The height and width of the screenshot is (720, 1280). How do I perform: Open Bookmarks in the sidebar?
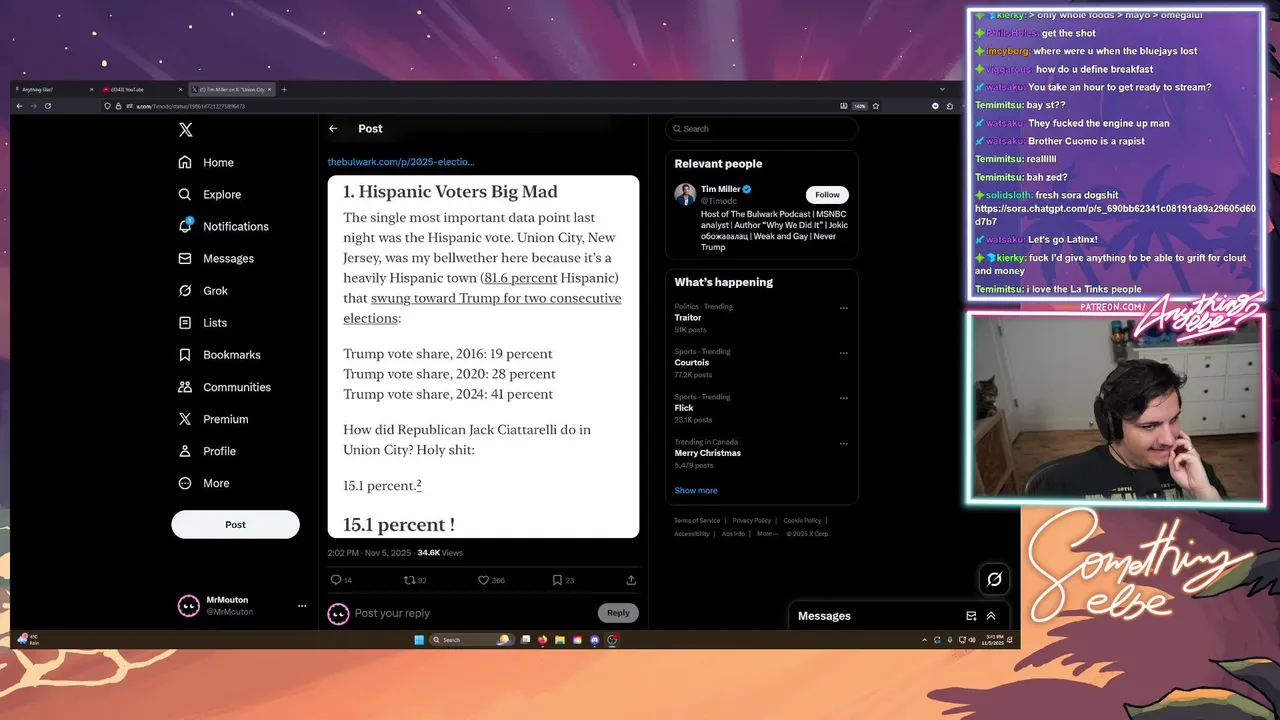[x=219, y=354]
